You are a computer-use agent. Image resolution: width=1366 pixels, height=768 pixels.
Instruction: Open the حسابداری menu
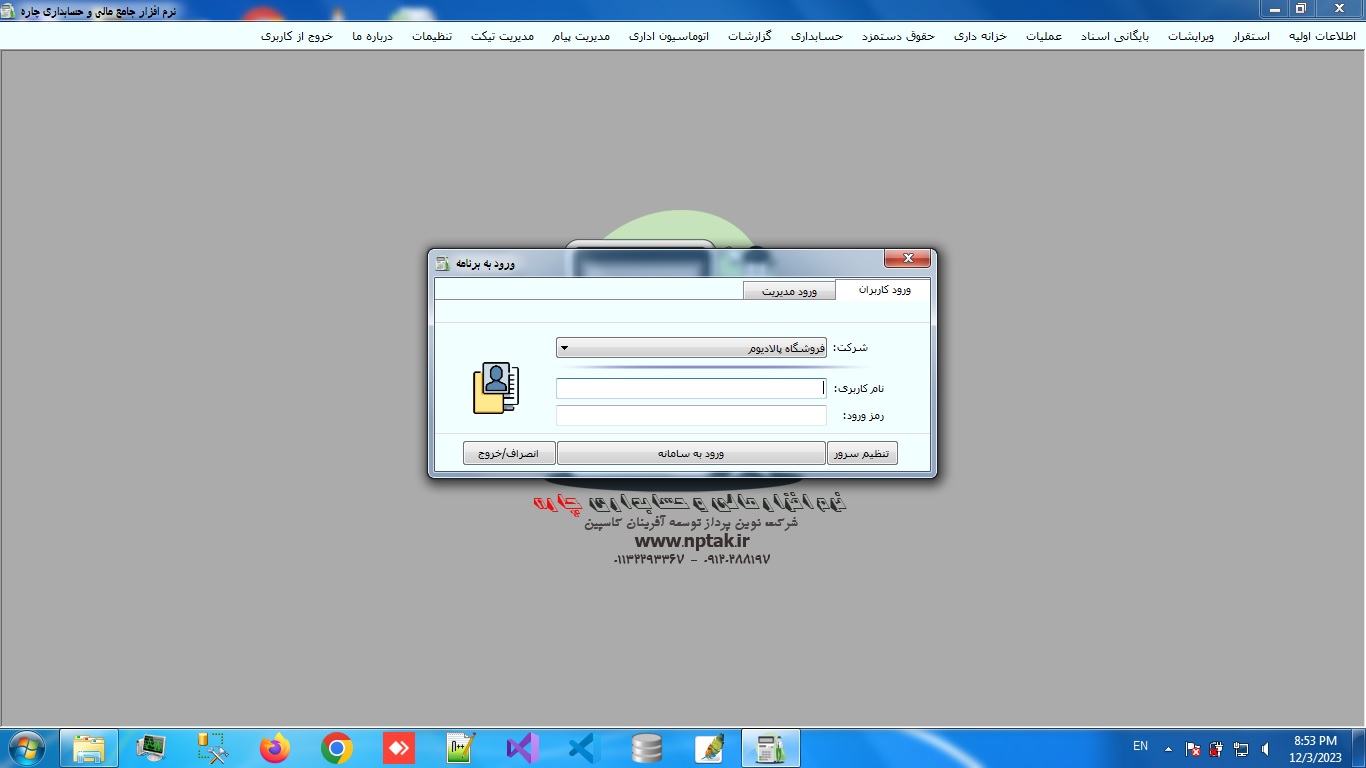click(816, 36)
